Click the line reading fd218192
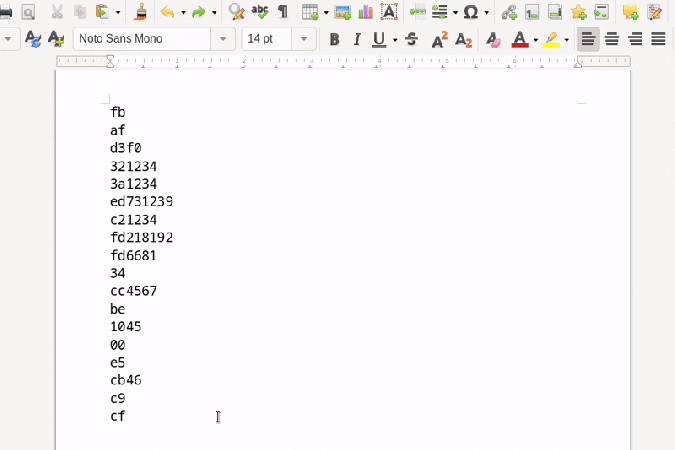This screenshot has height=450, width=675. [142, 237]
